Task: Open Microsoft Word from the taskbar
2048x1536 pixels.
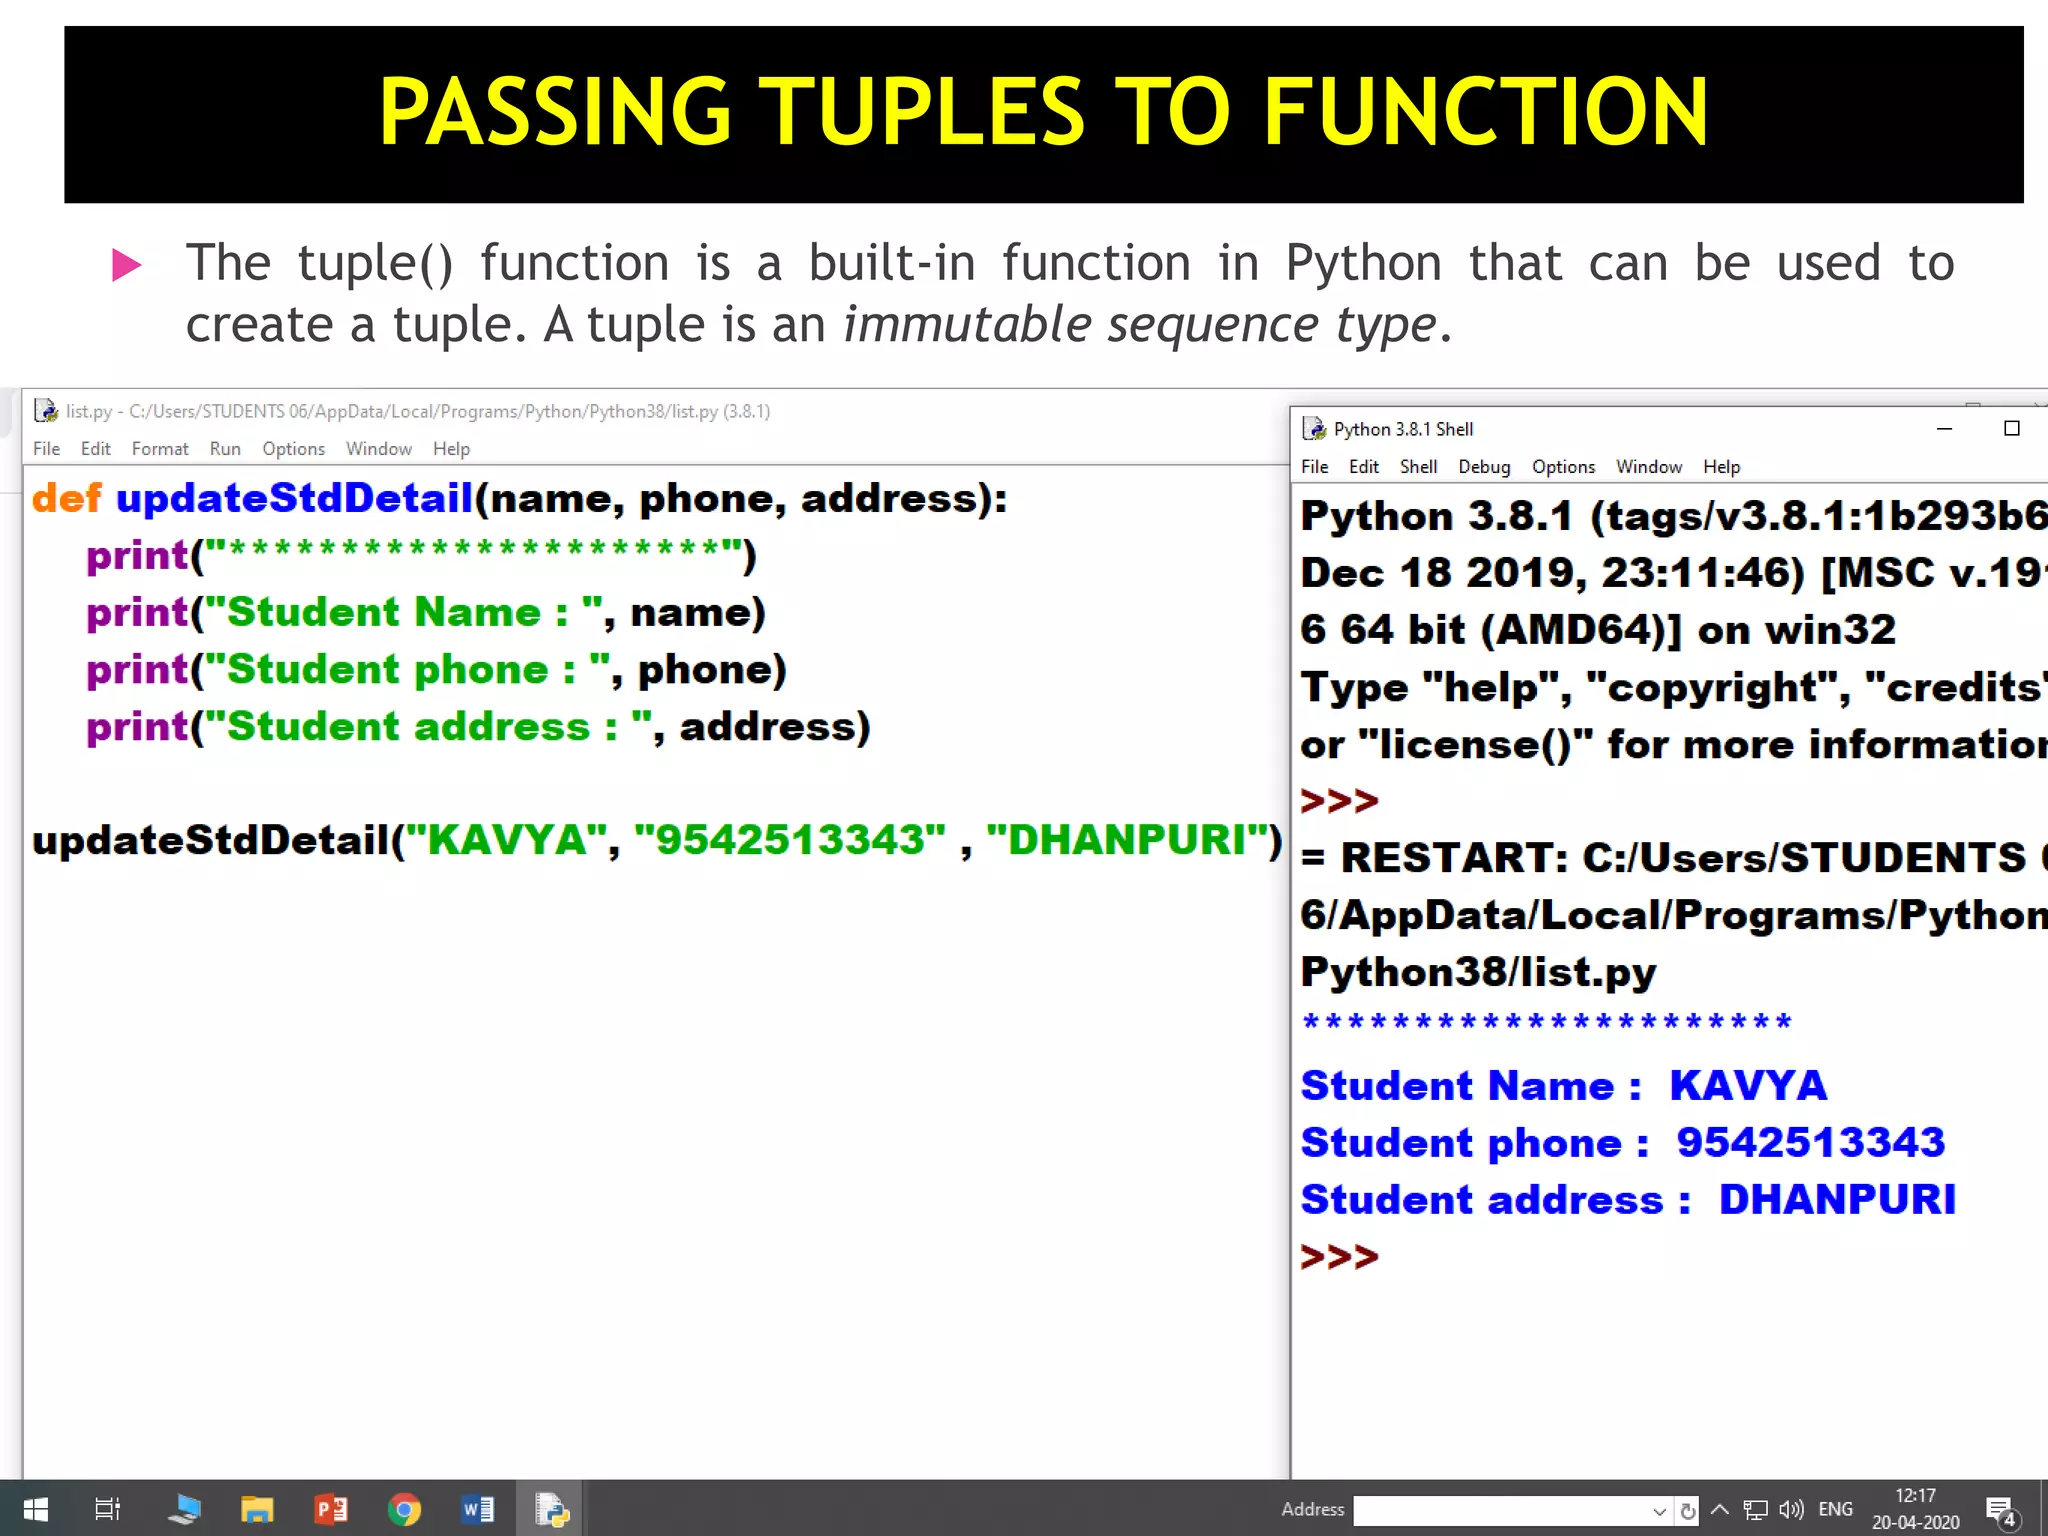Action: [x=478, y=1509]
